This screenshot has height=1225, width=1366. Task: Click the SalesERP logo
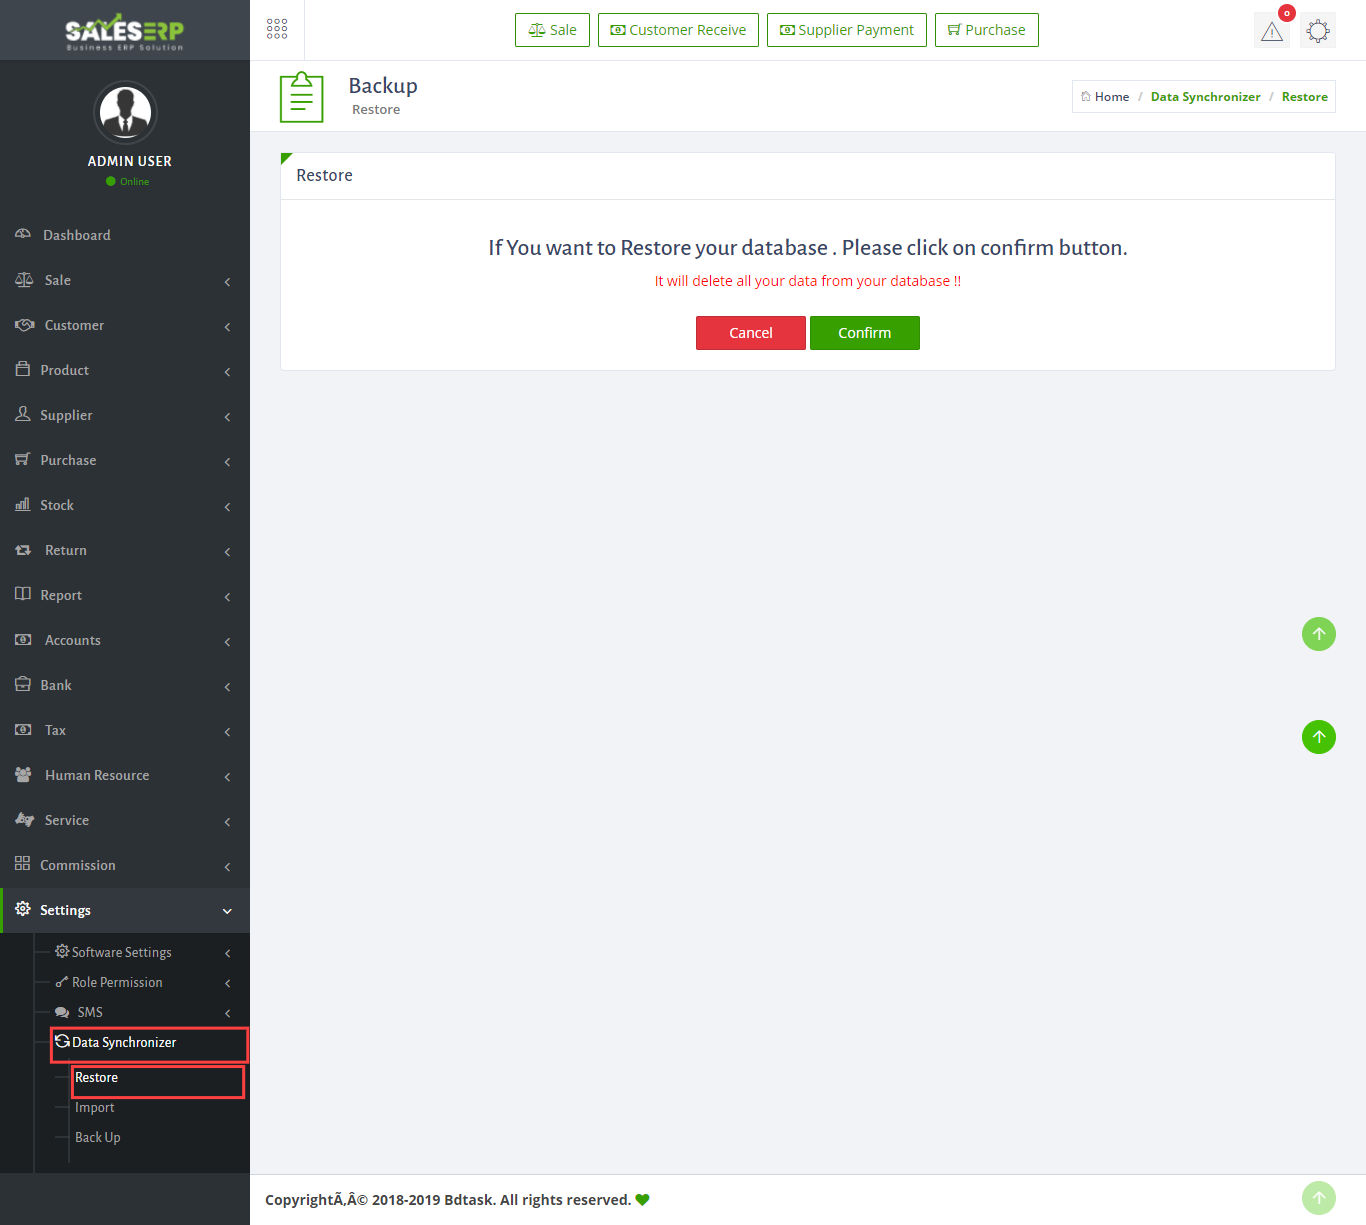pos(125,31)
